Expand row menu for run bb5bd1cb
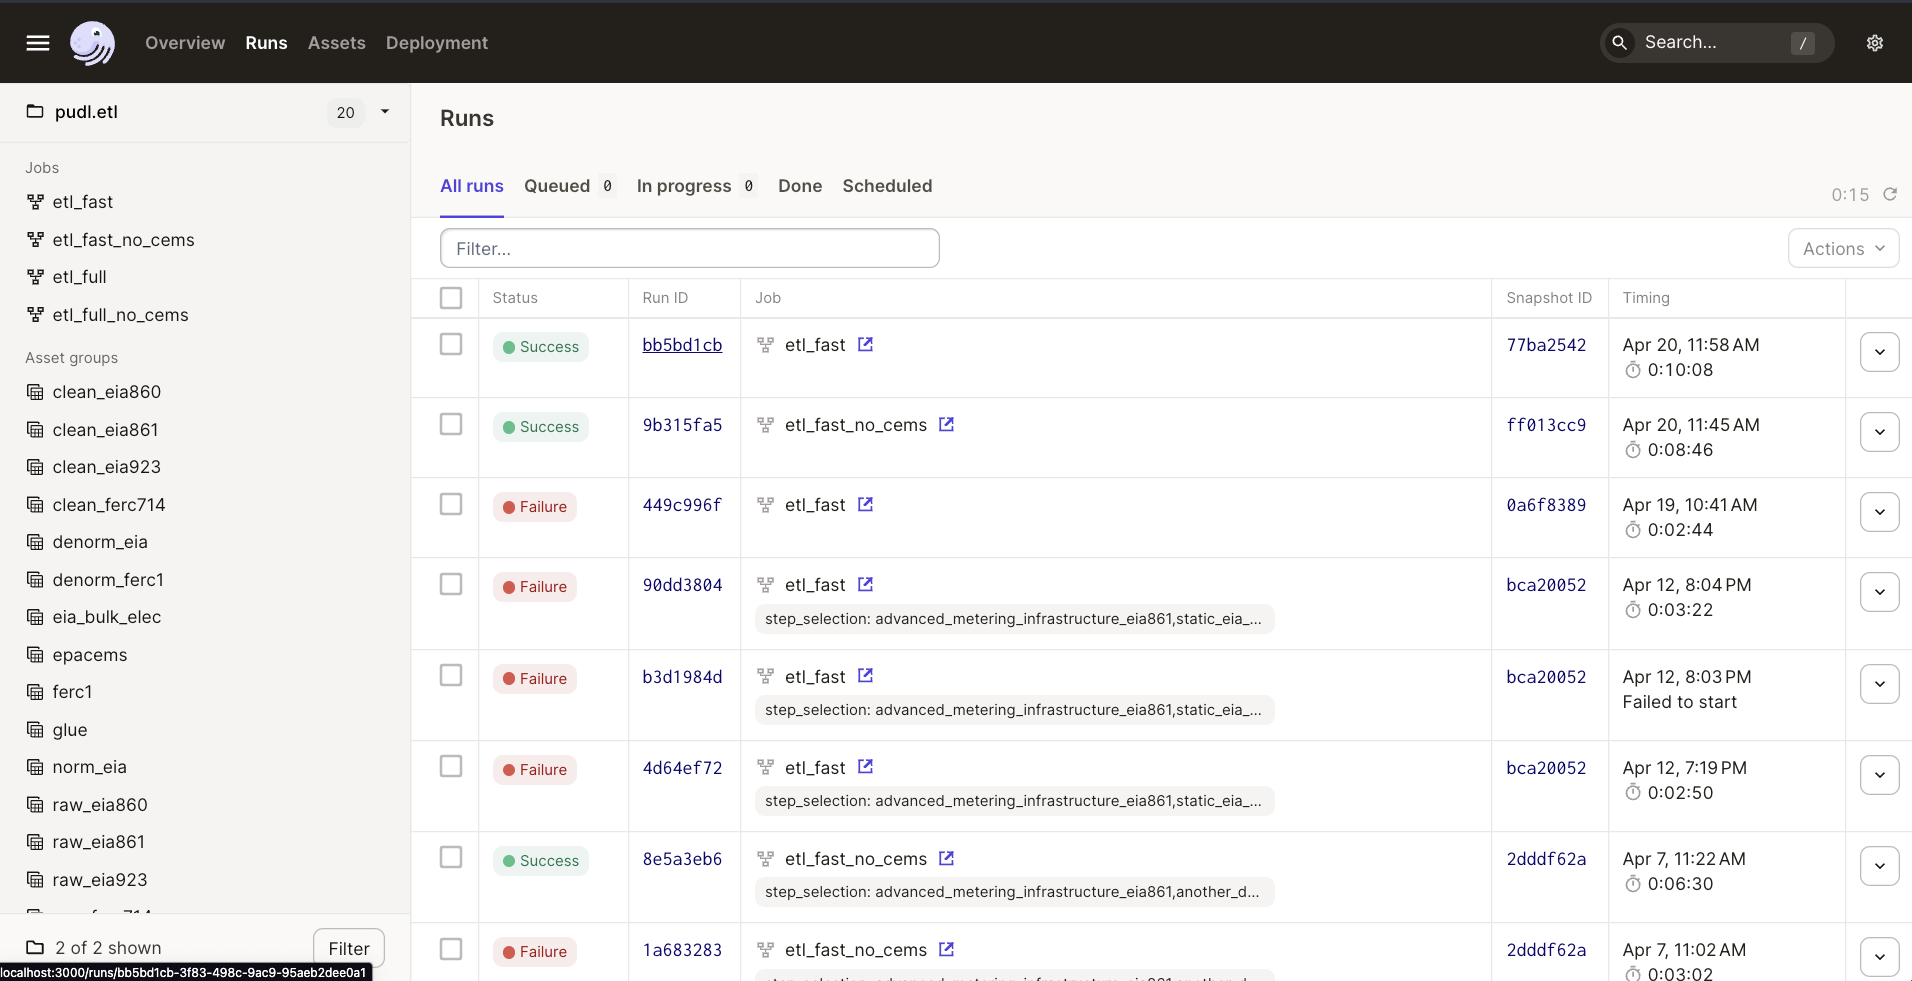Image resolution: width=1912 pixels, height=981 pixels. click(1880, 352)
